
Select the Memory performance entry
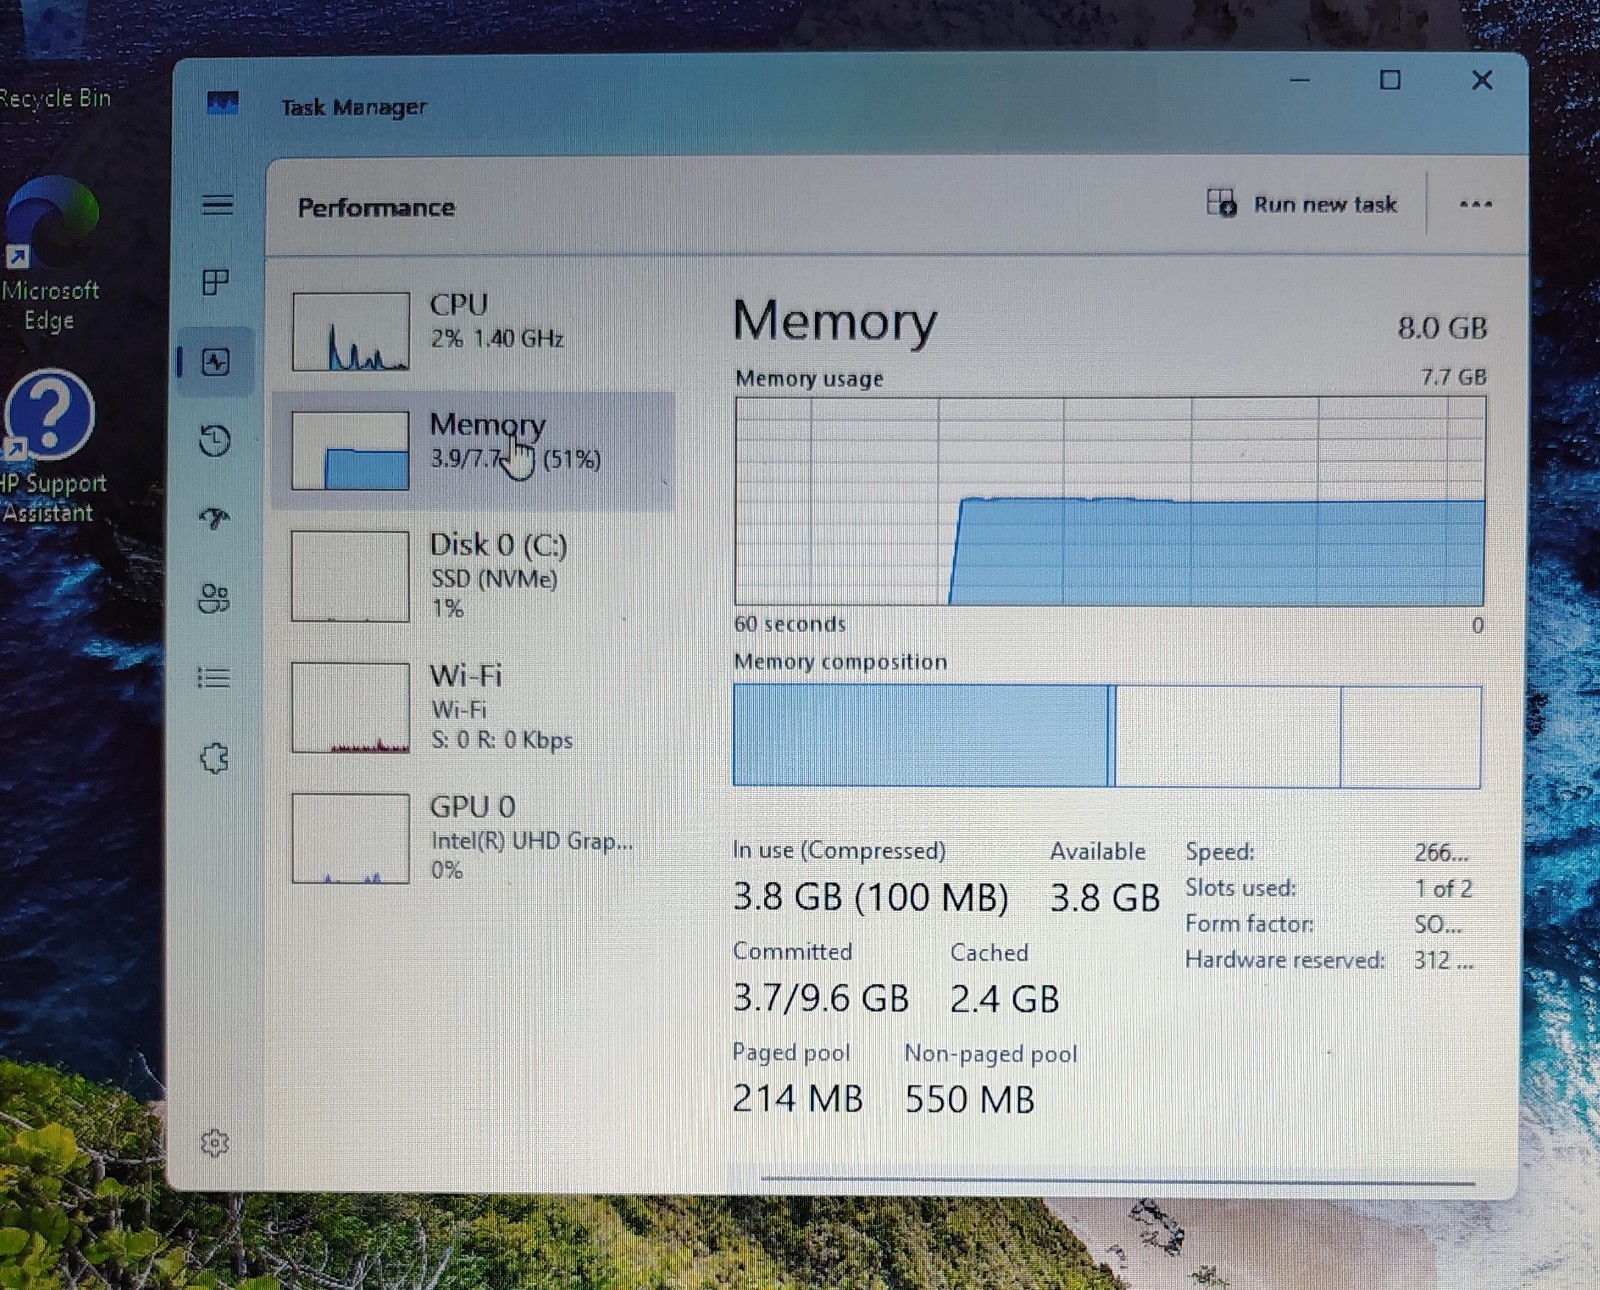[x=472, y=450]
